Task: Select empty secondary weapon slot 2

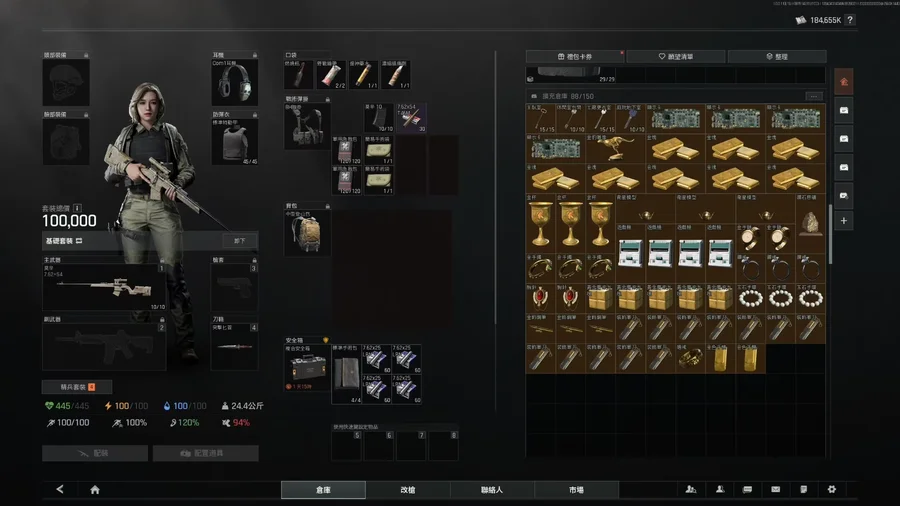Action: pos(104,347)
